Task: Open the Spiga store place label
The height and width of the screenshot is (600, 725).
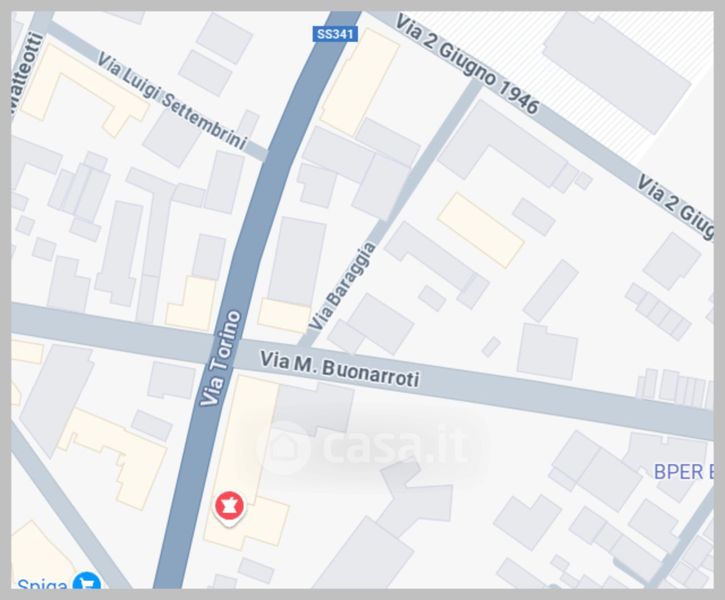Action: 42,583
